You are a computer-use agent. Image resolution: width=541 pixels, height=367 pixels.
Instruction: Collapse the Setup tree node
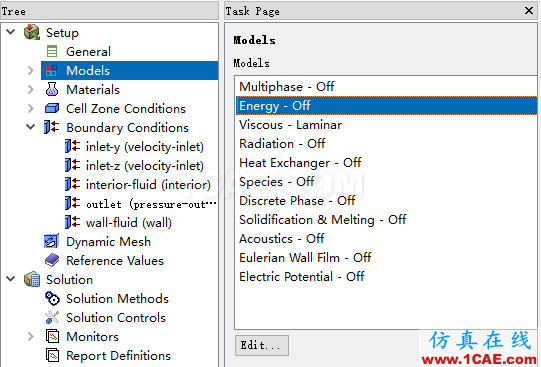(x=11, y=32)
